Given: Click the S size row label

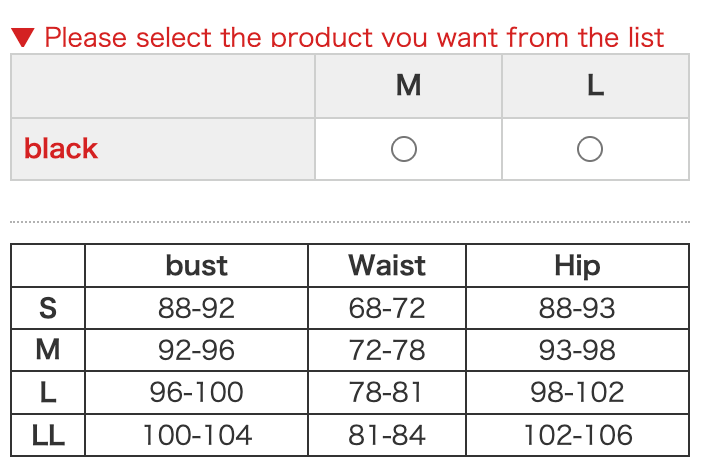Looking at the screenshot, I should pos(47,308).
